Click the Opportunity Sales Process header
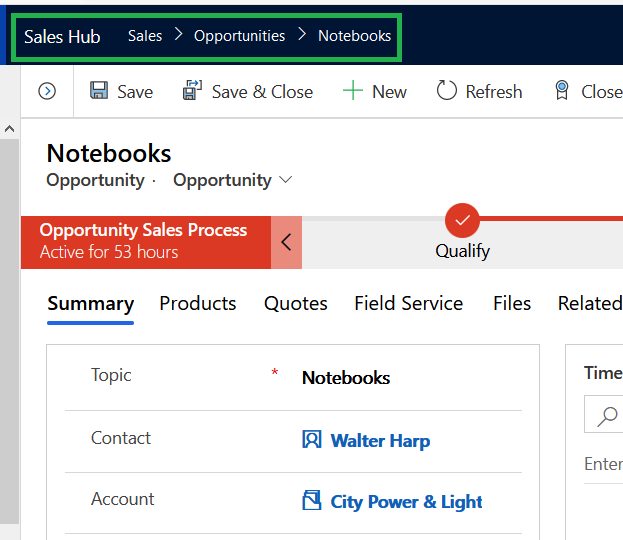The width and height of the screenshot is (623, 540). click(x=143, y=230)
